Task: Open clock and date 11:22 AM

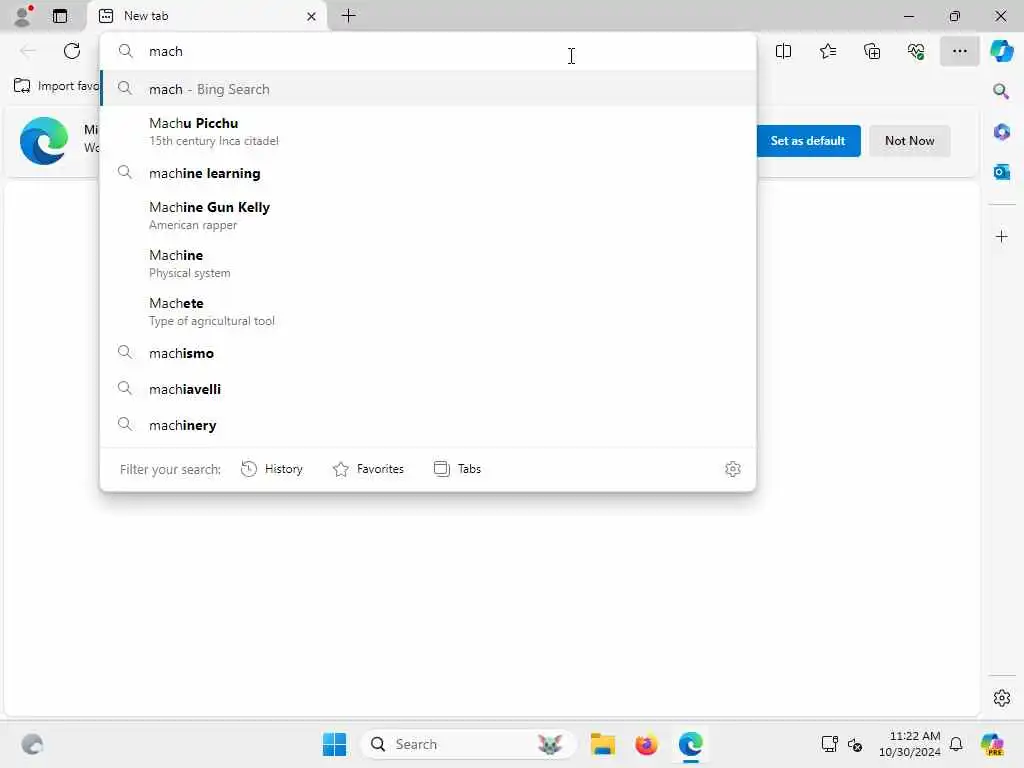Action: pyautogui.click(x=910, y=744)
